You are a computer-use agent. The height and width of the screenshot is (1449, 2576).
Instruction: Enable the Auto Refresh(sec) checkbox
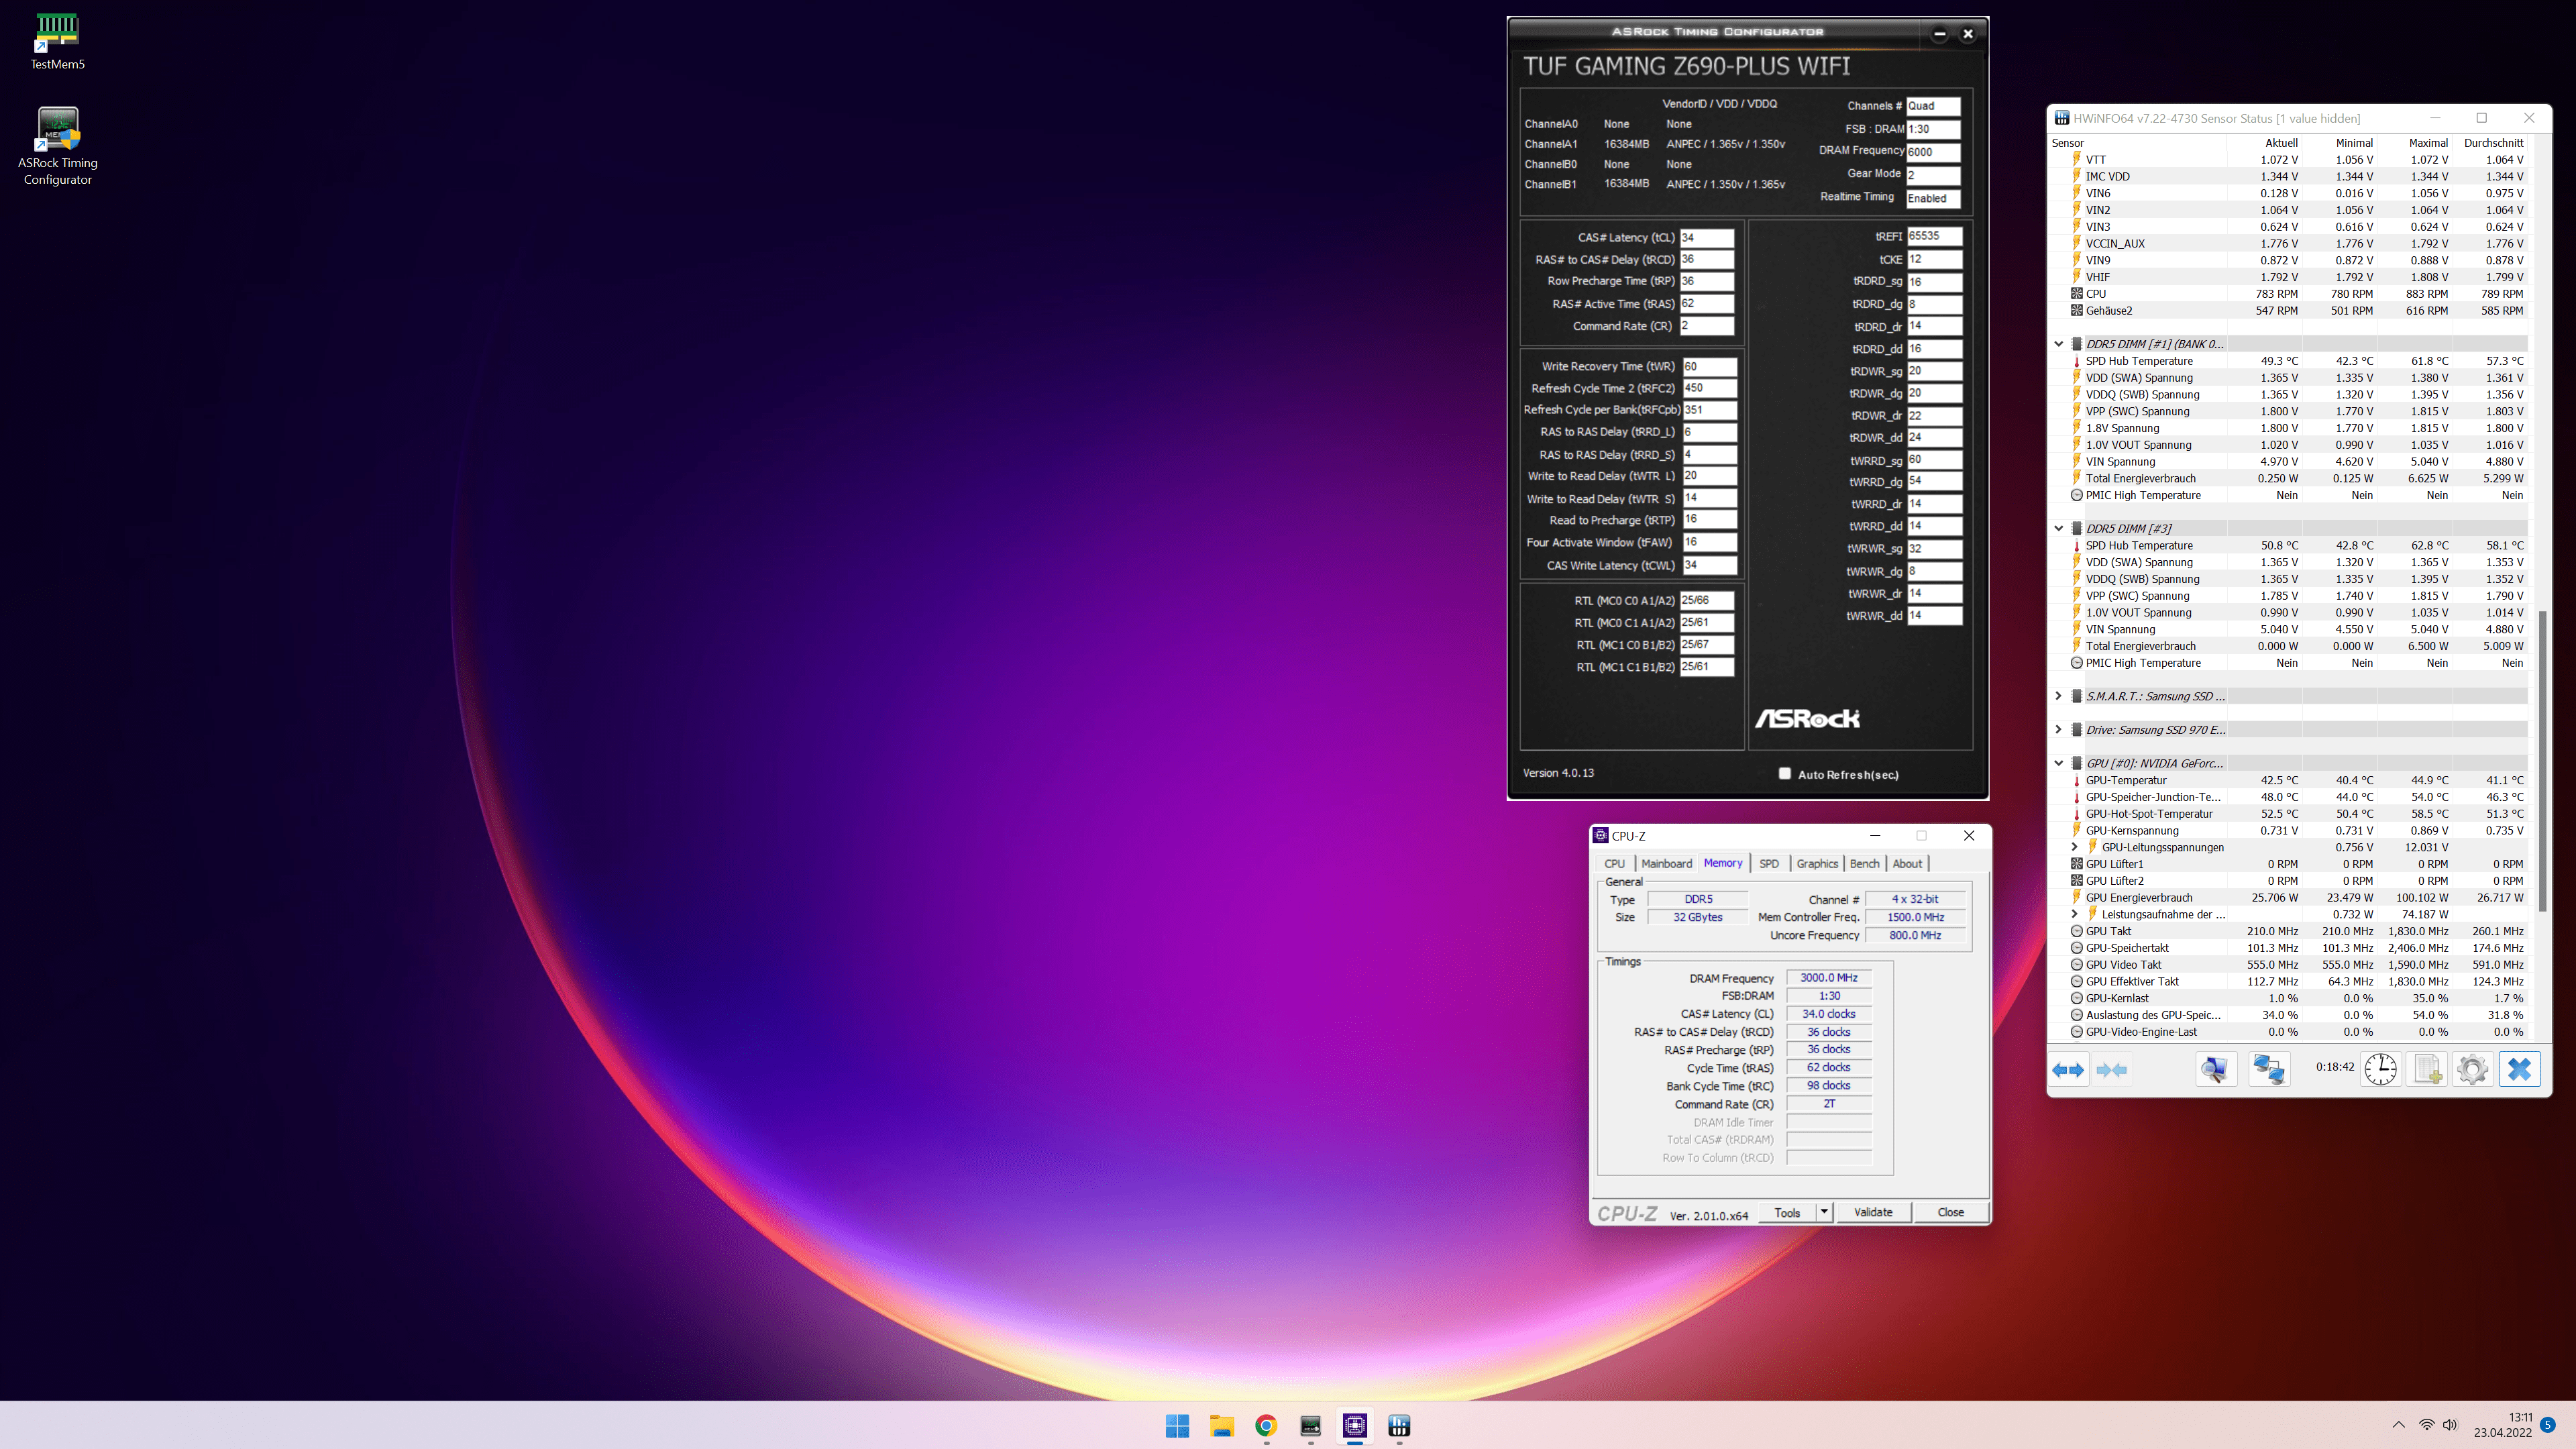(x=1784, y=773)
